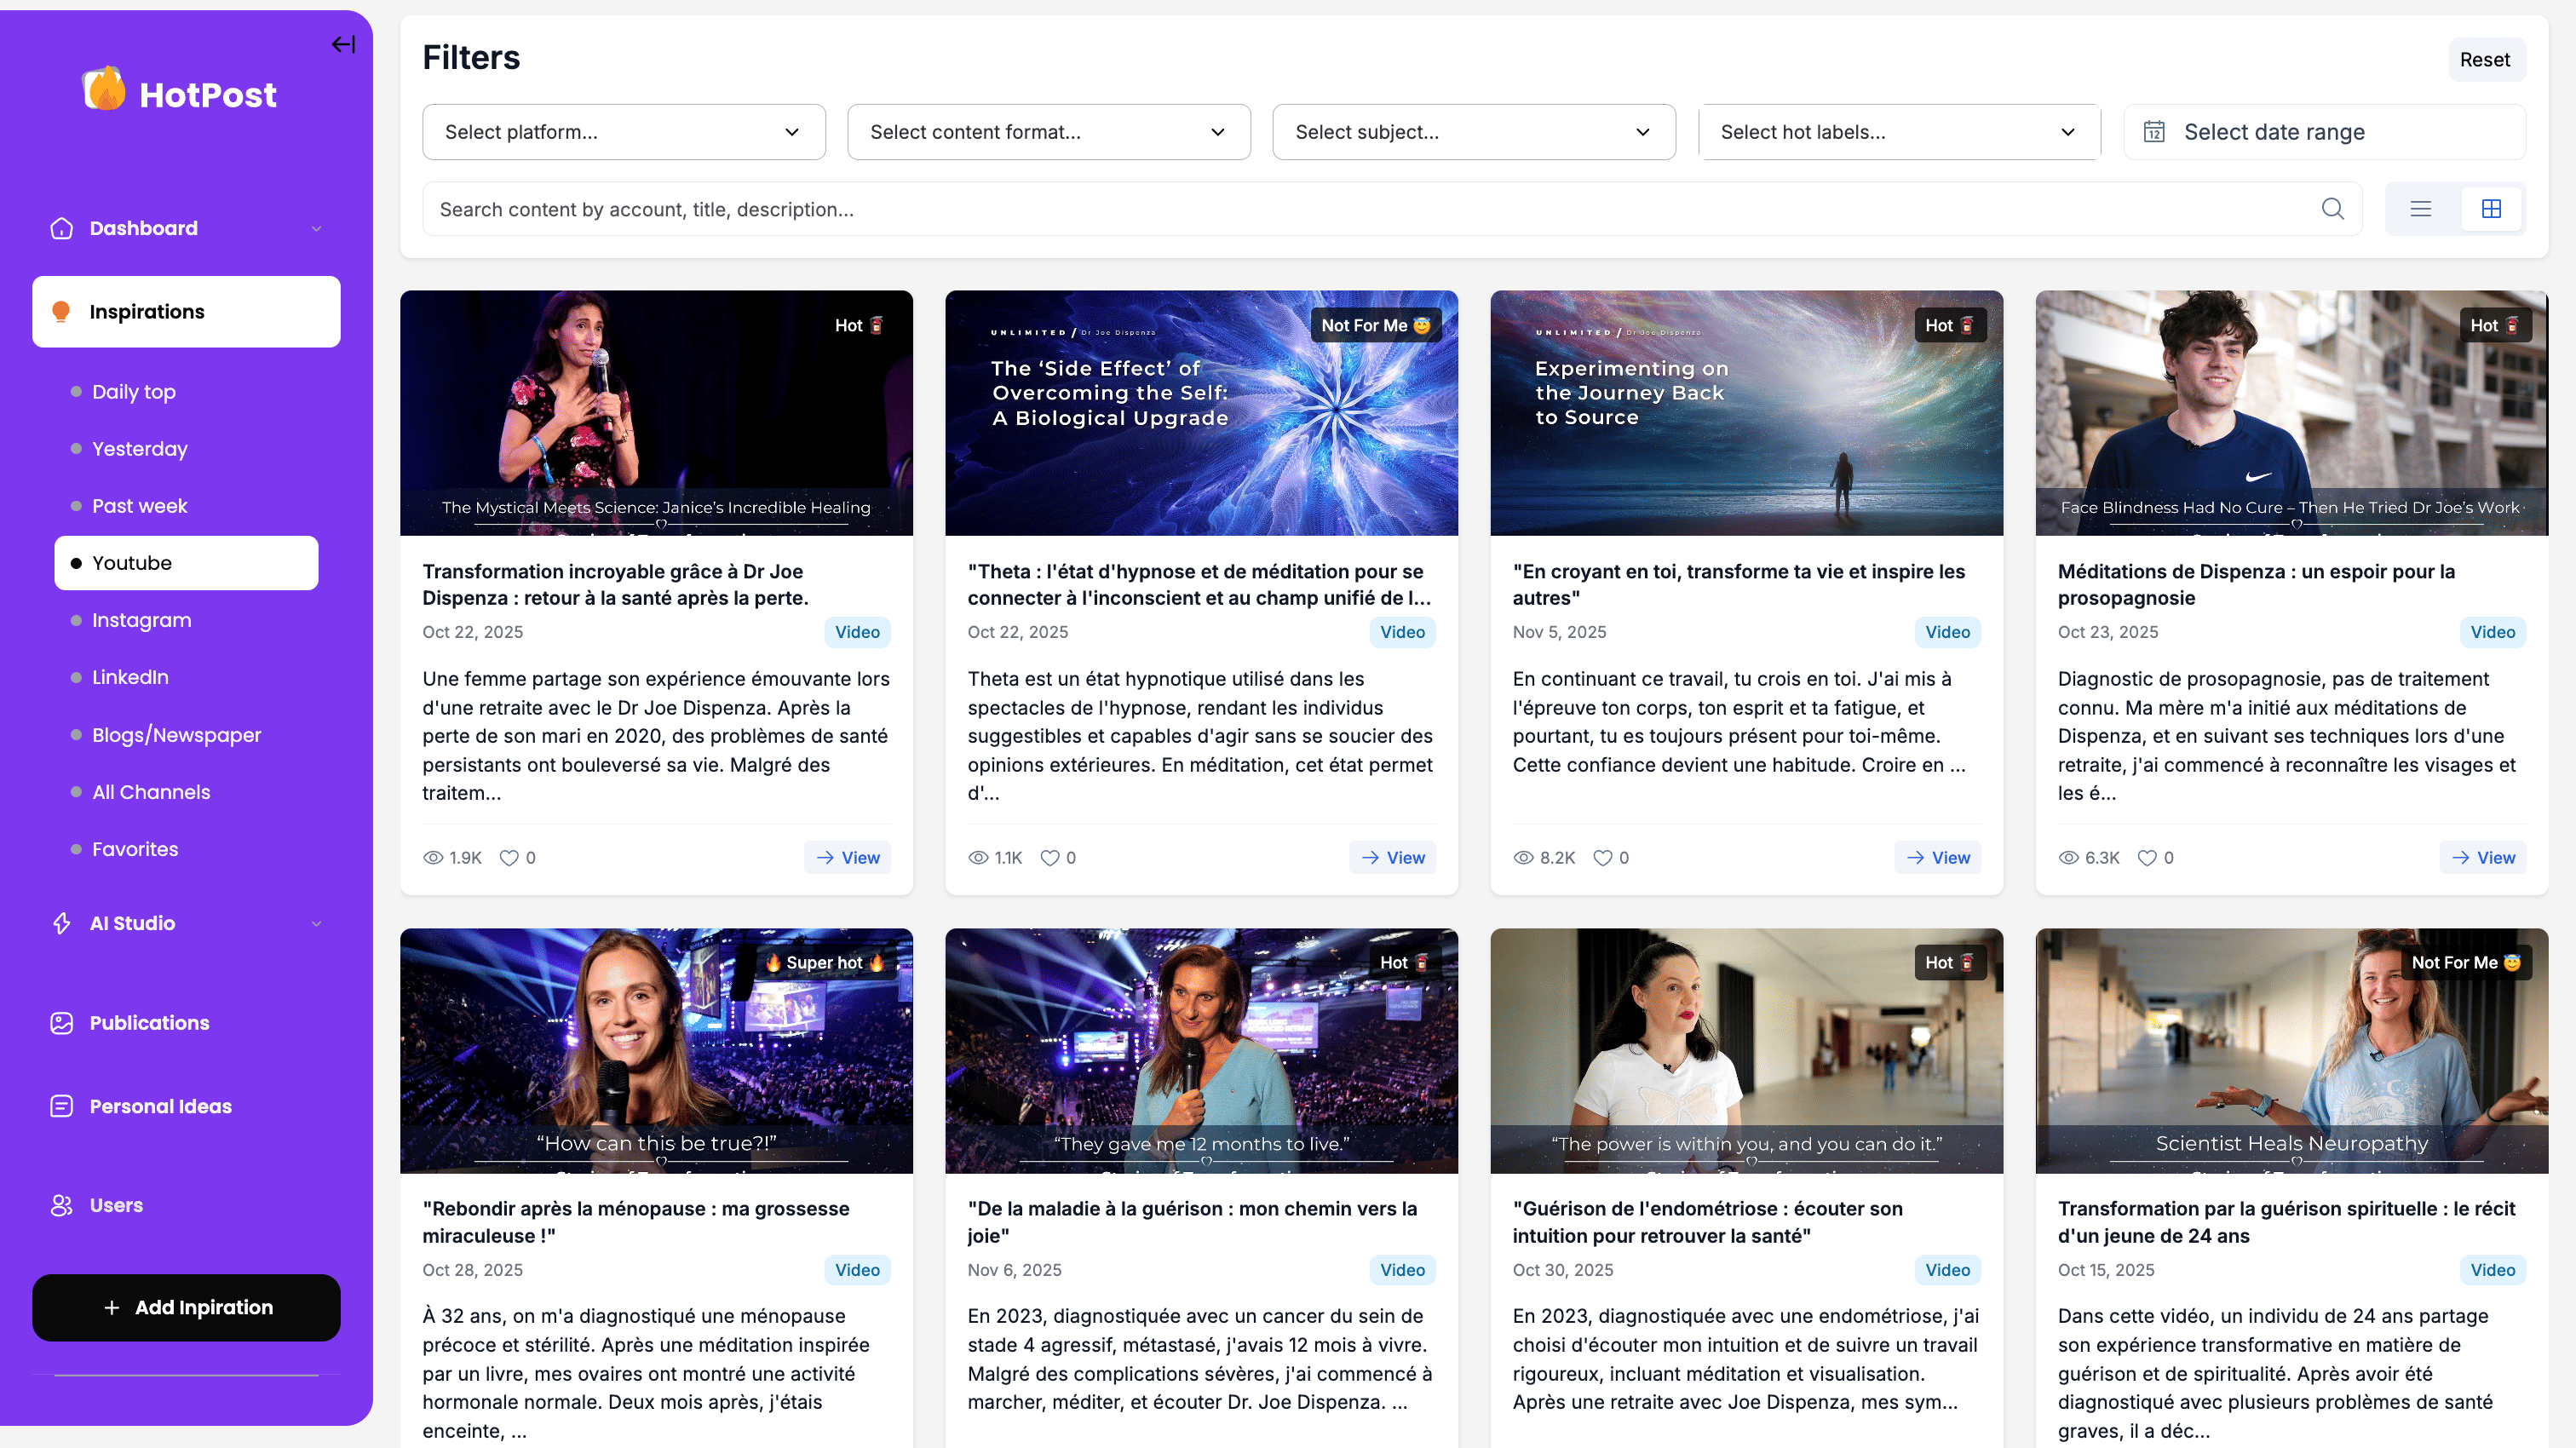Expand the Dashboard menu chevron
Image resolution: width=2576 pixels, height=1448 pixels.
[316, 229]
